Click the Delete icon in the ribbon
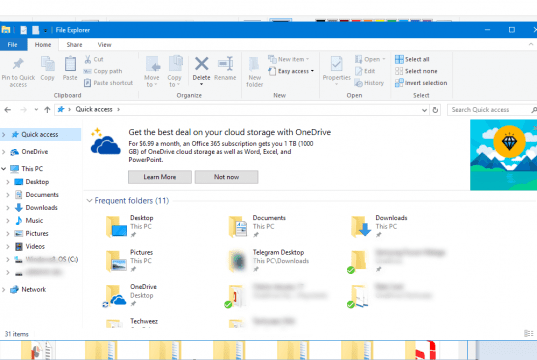The image size is (537, 360). pyautogui.click(x=201, y=64)
